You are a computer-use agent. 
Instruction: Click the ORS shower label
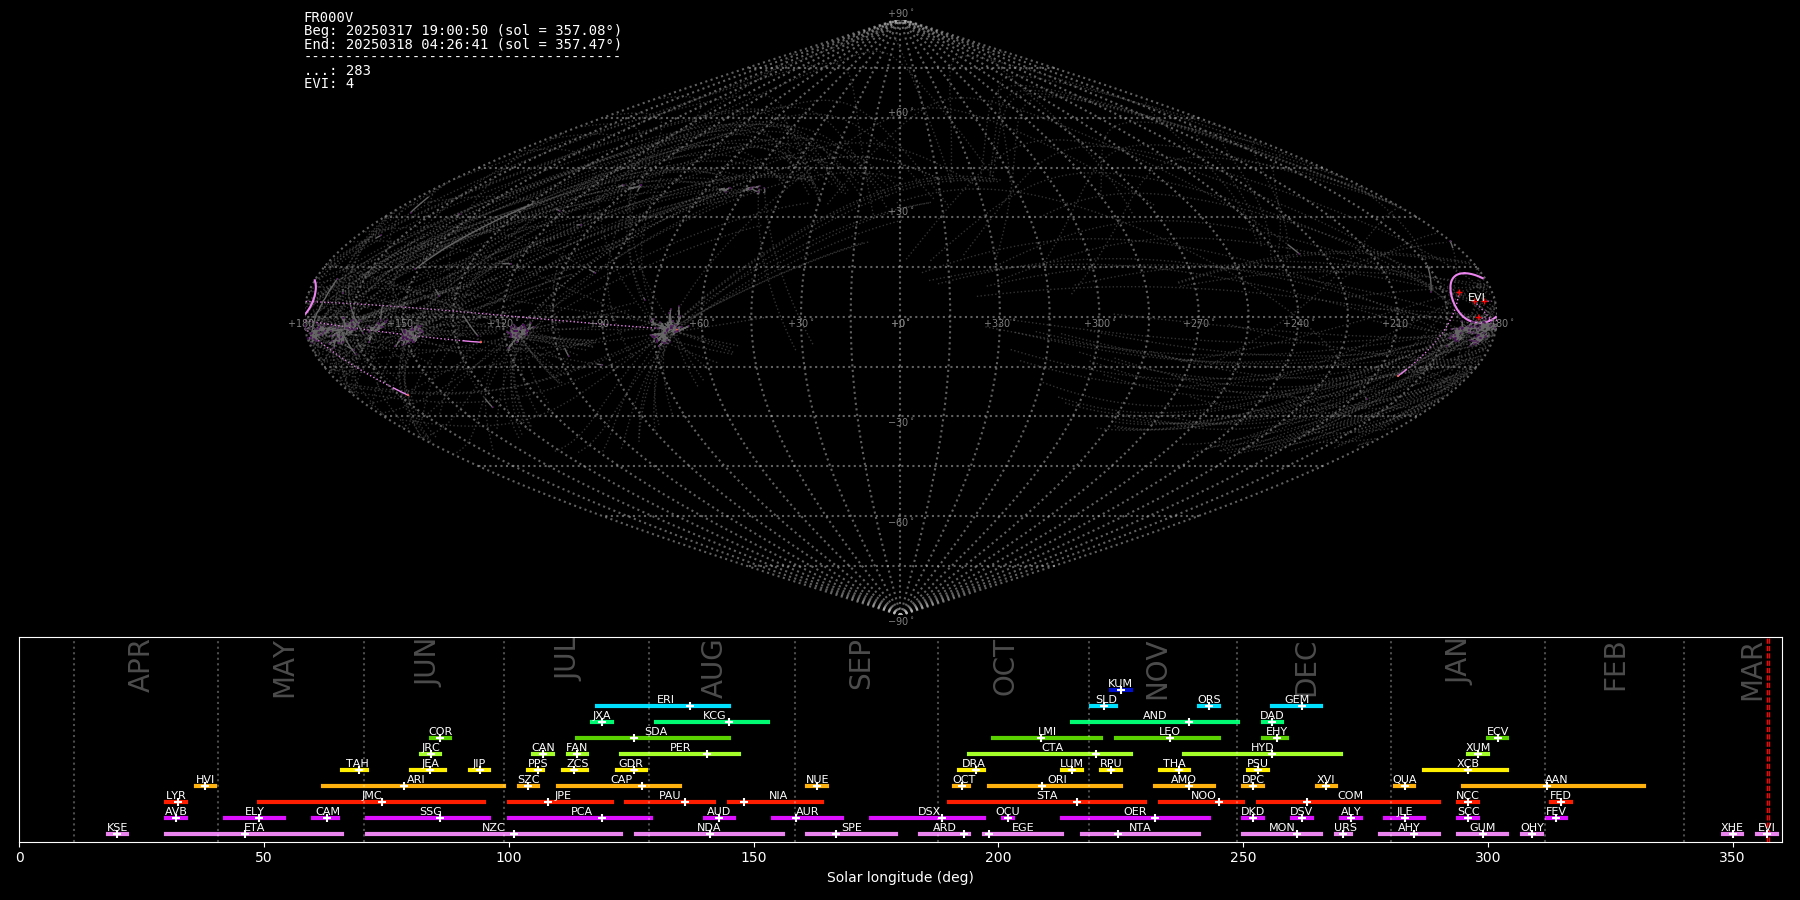tap(1209, 700)
